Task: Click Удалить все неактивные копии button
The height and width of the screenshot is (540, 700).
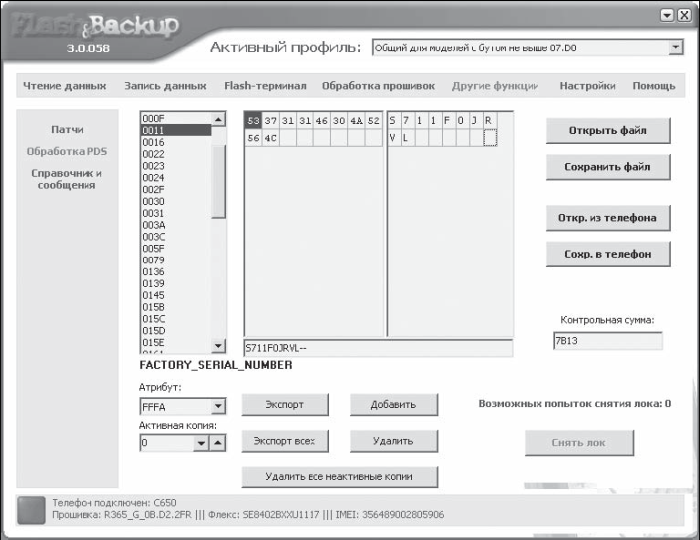Action: (x=339, y=477)
